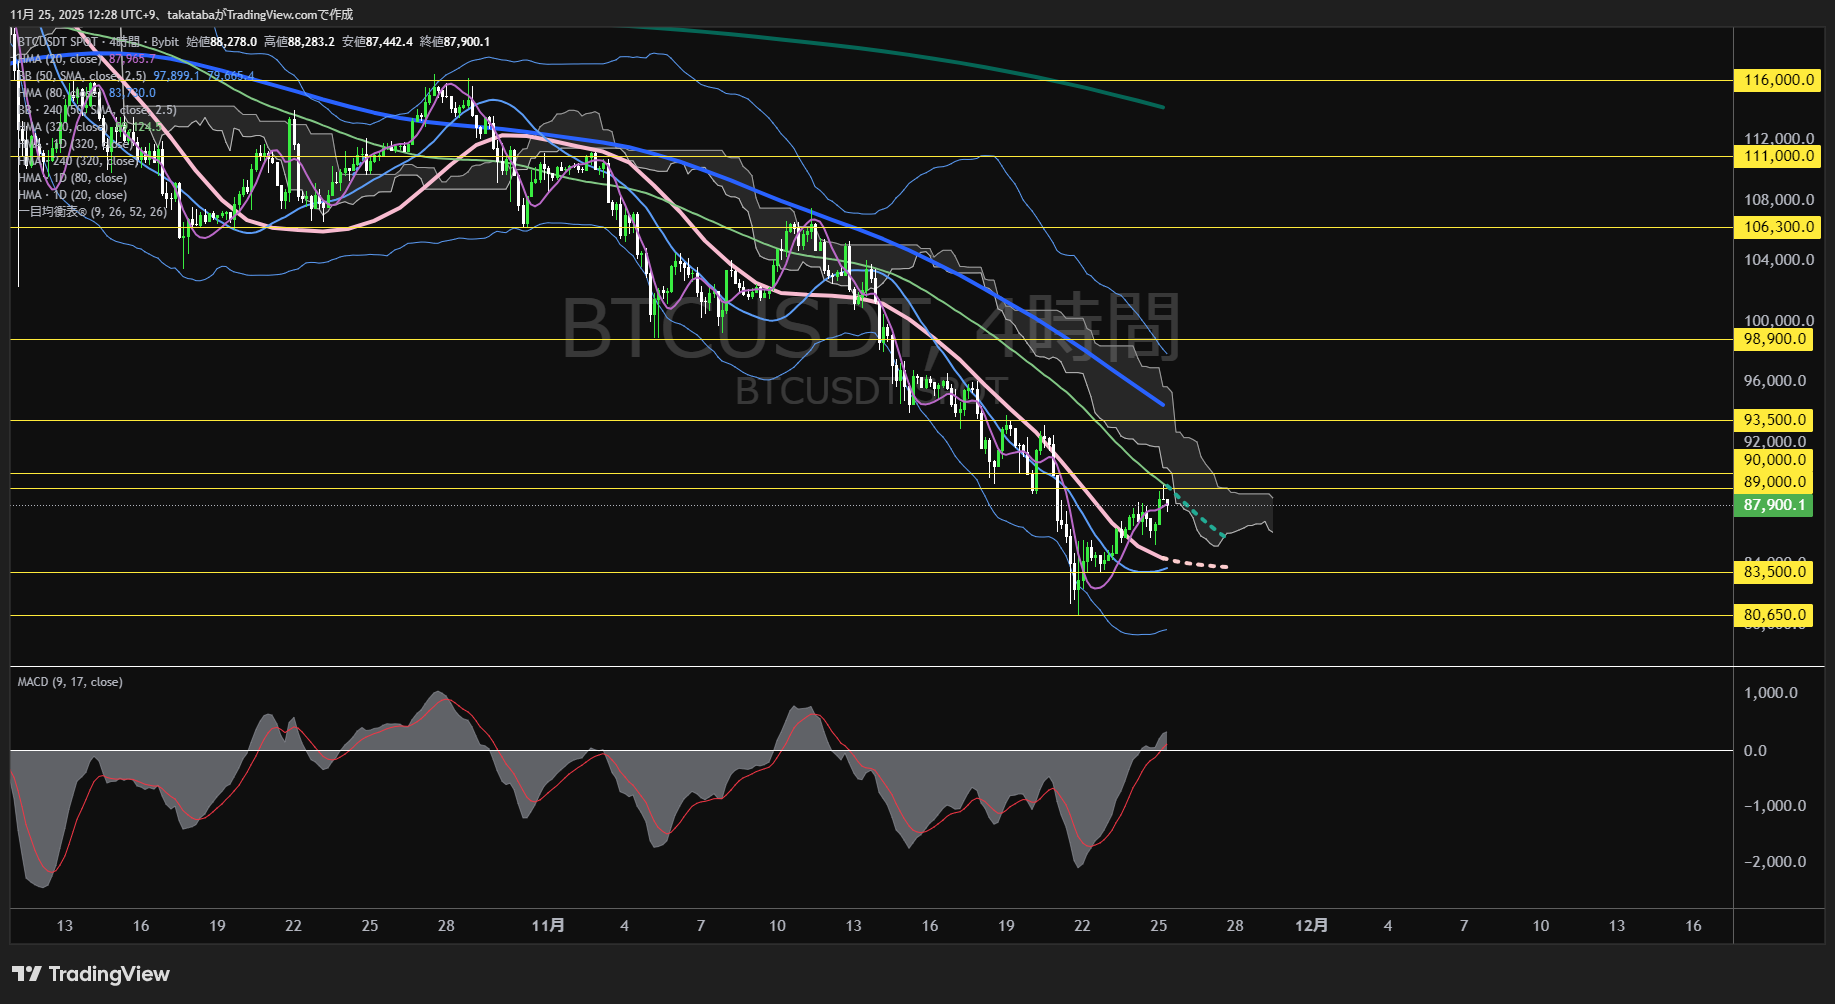The image size is (1835, 1004).
Task: Select the HMA (20, close) indicator legend
Action: point(60,58)
